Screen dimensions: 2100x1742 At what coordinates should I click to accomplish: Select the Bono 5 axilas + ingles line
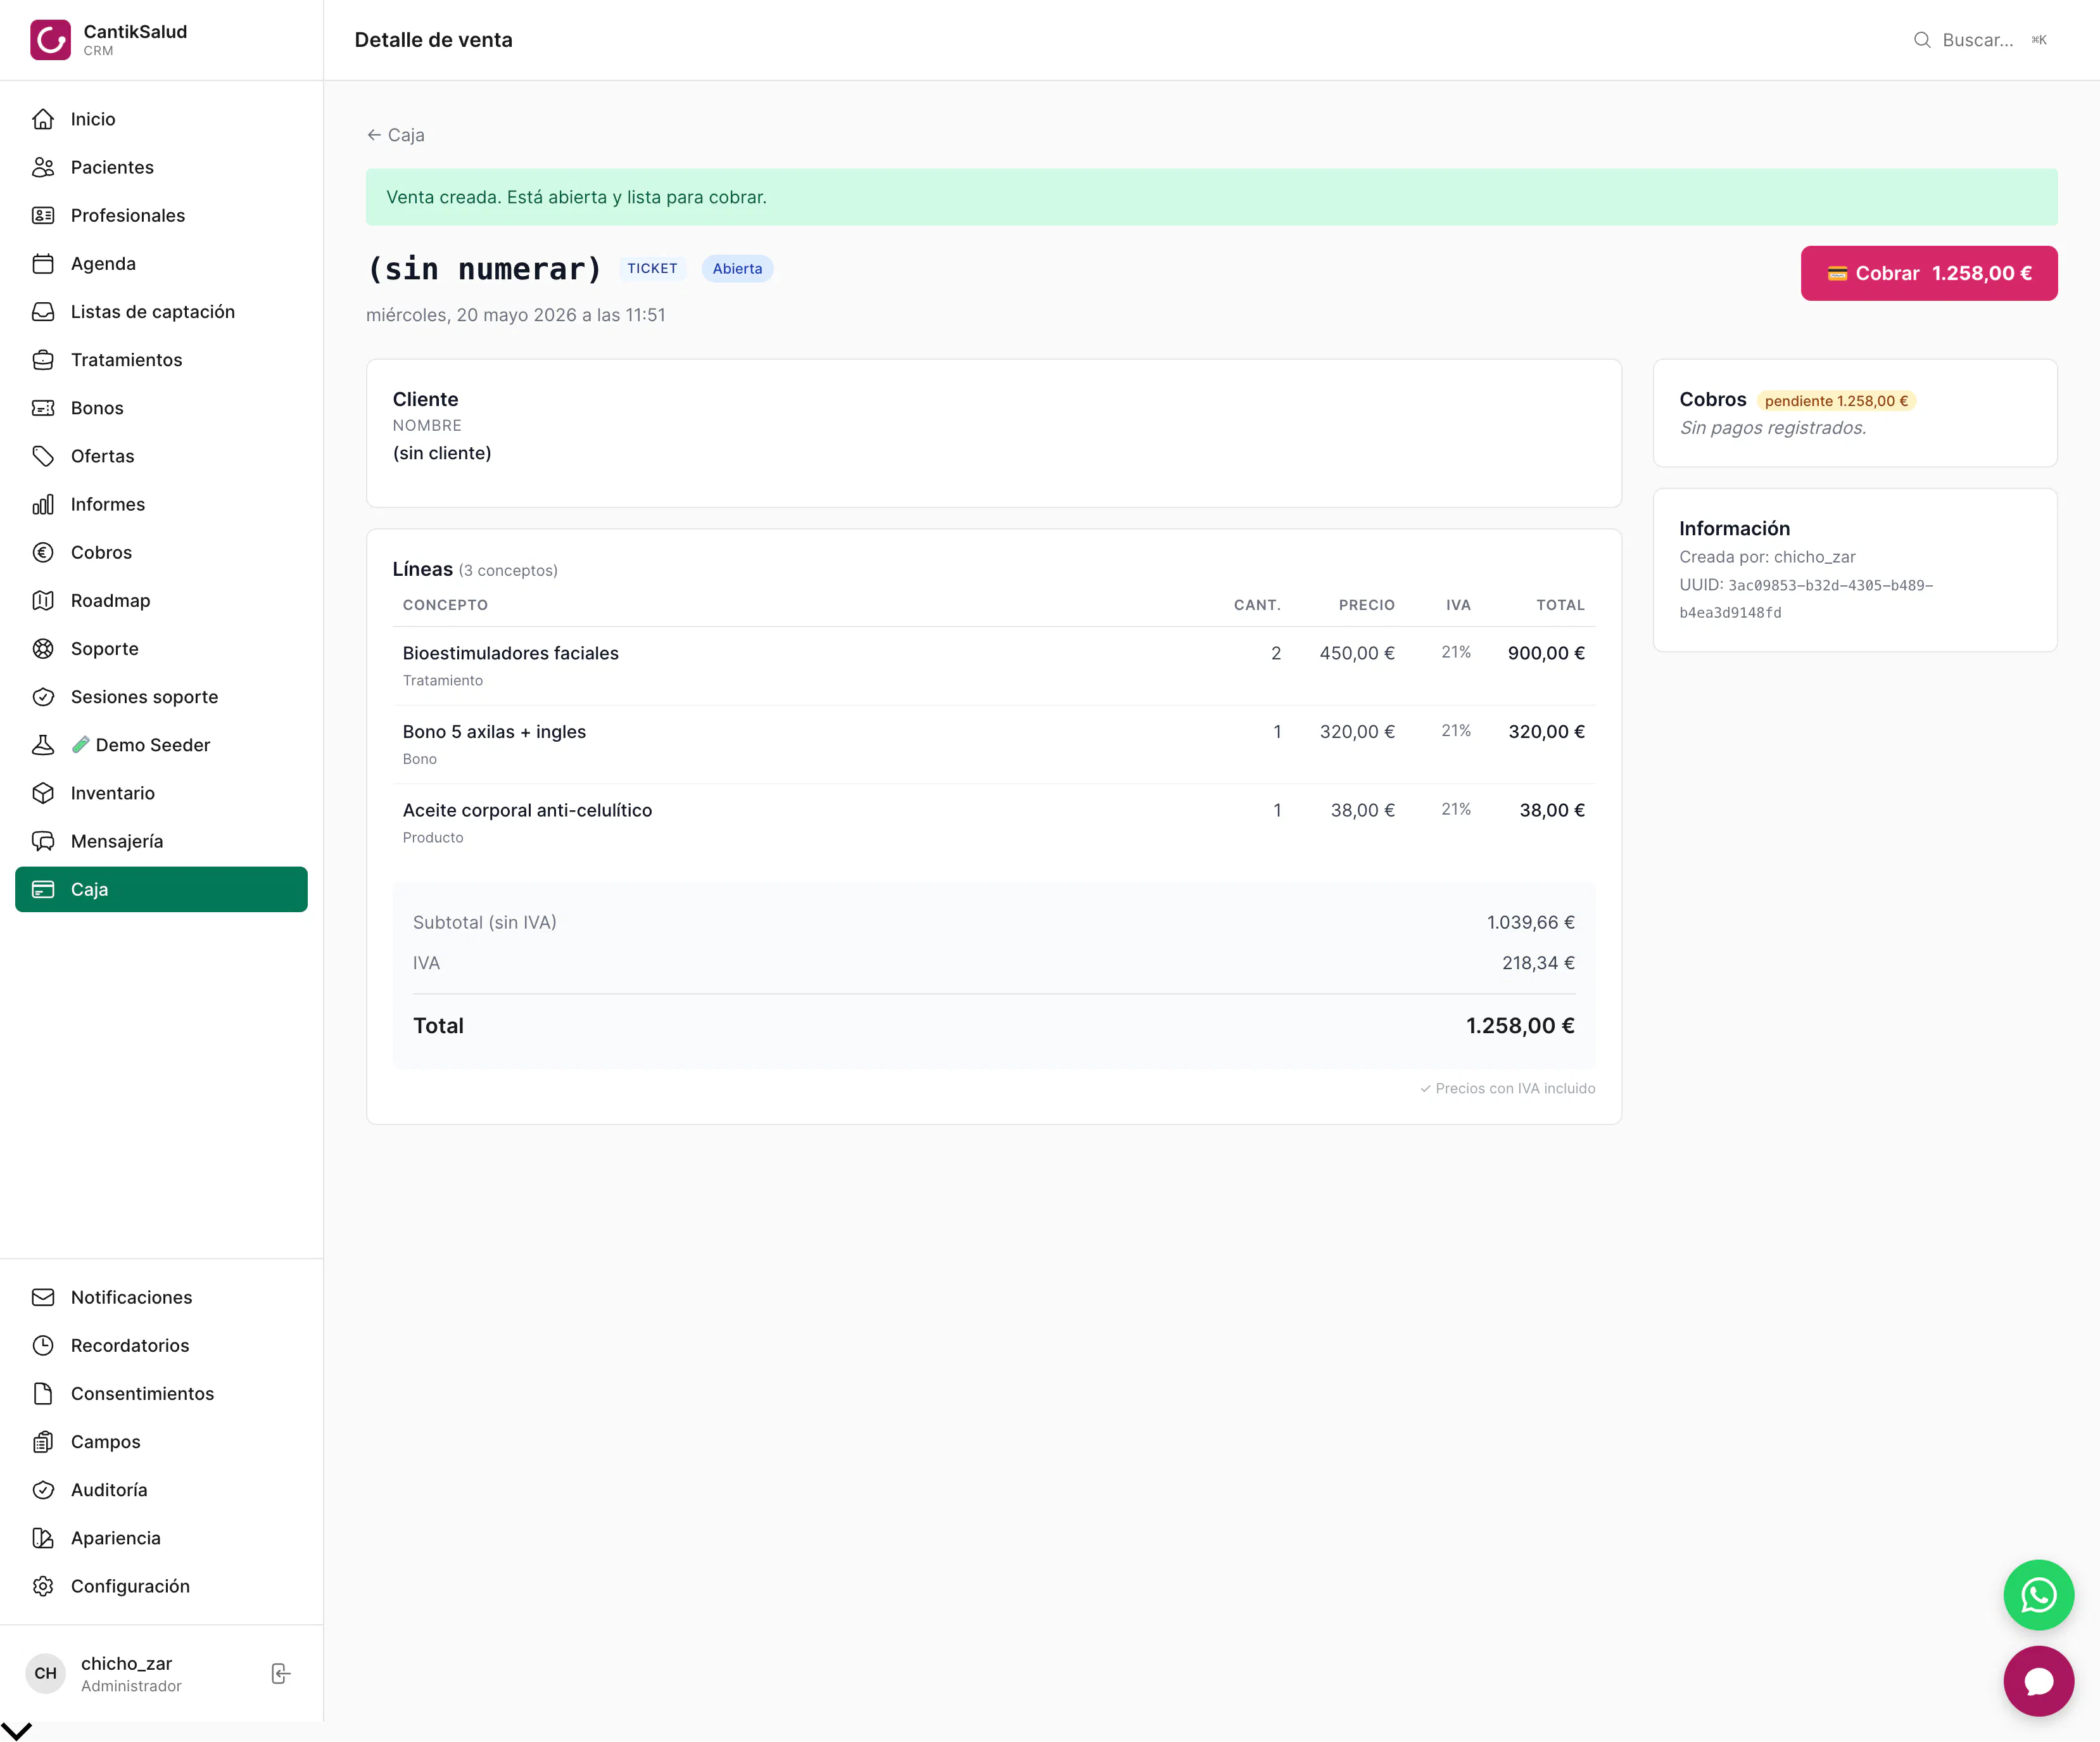tap(994, 744)
